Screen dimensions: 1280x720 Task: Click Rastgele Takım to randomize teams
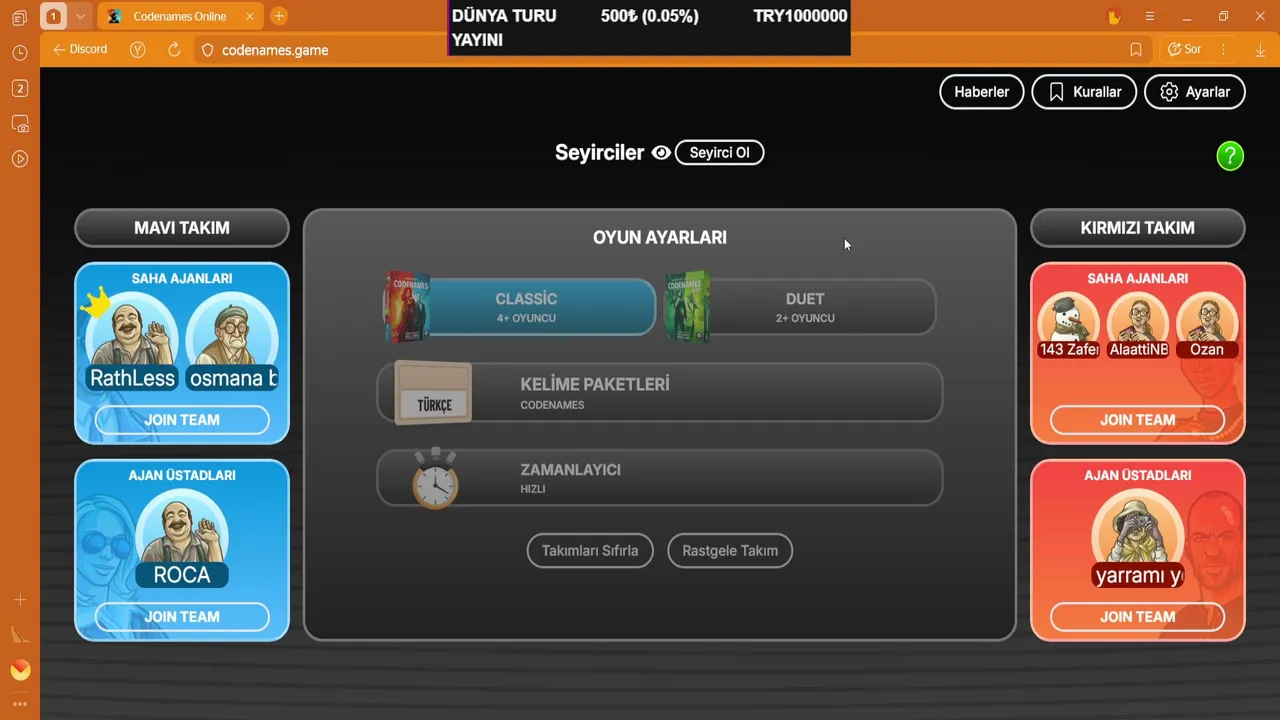[x=730, y=551]
